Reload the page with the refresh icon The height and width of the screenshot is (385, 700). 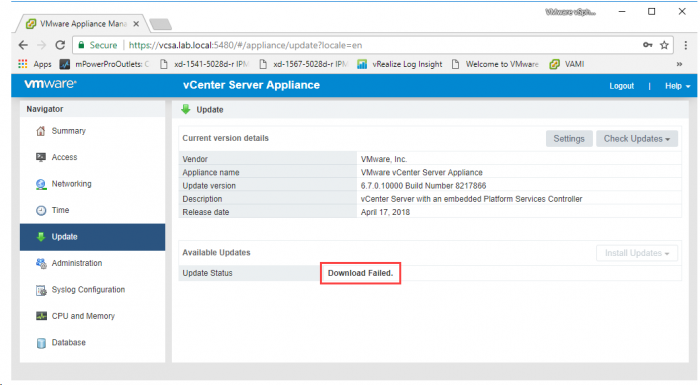coord(60,45)
